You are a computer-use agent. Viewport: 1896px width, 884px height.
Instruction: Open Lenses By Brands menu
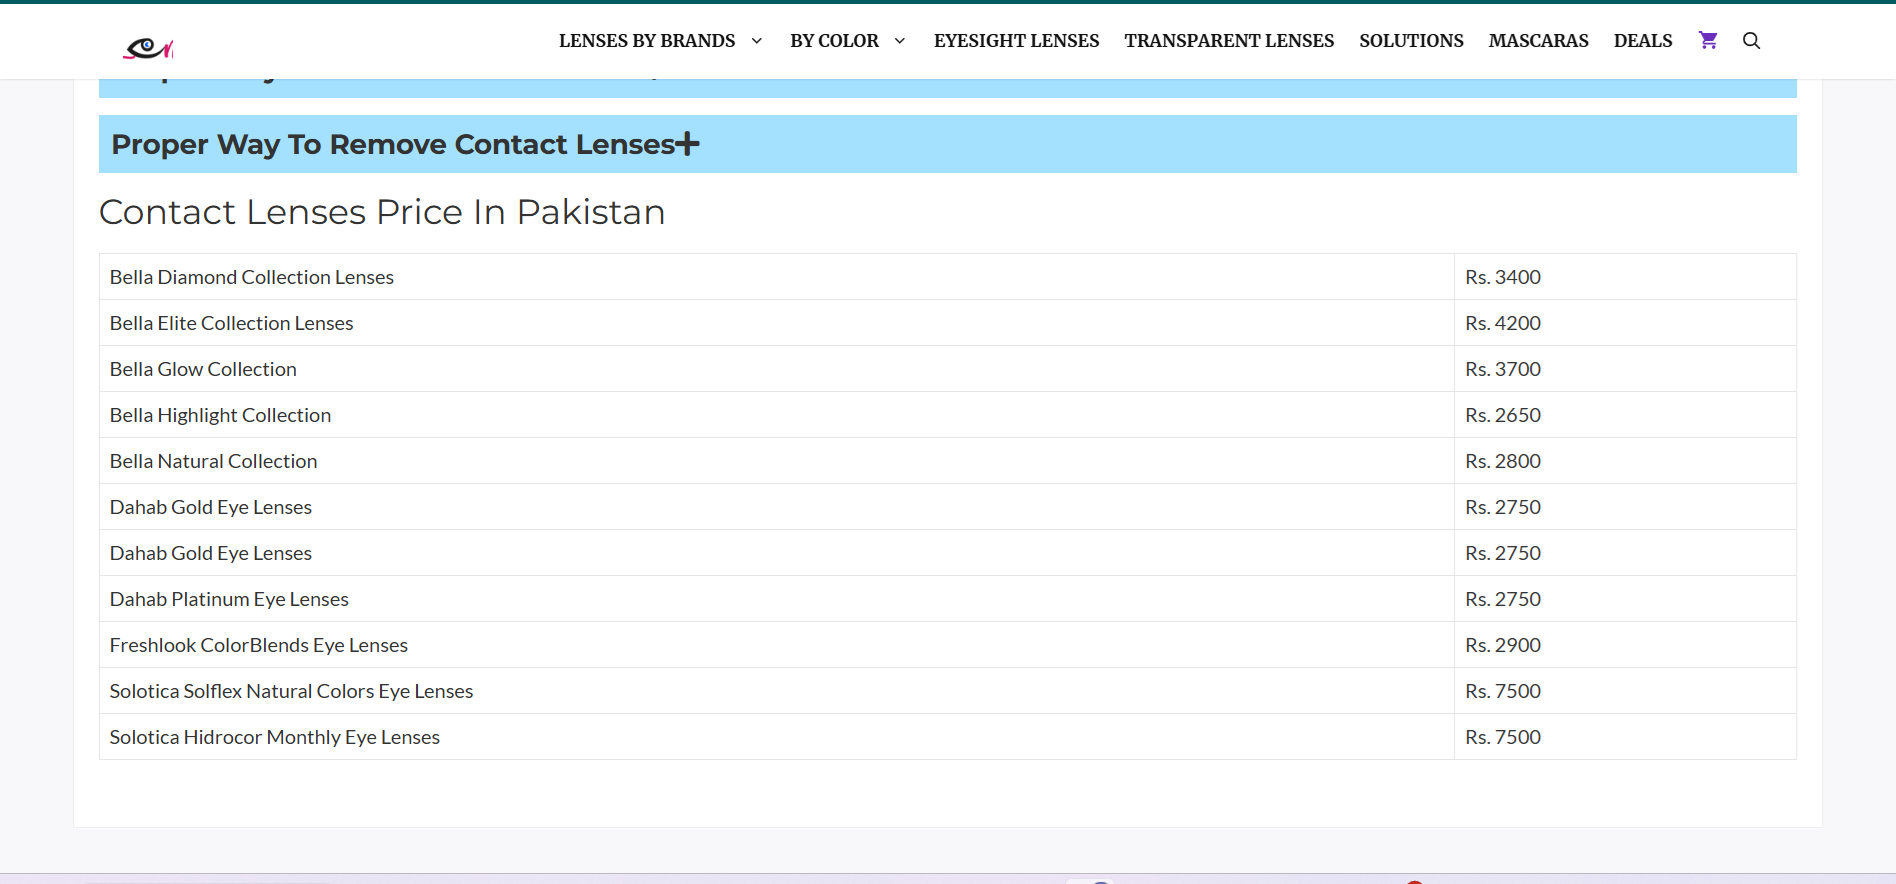646,41
